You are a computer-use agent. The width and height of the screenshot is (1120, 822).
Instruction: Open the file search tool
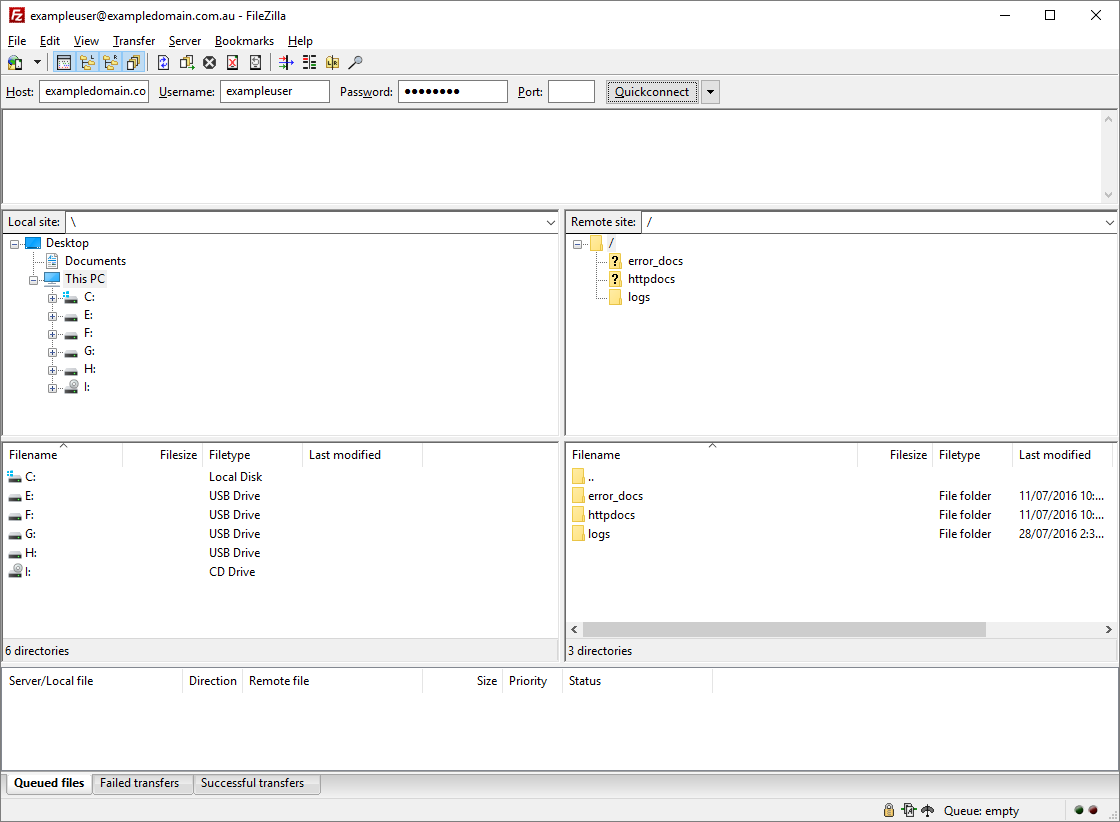(x=353, y=62)
